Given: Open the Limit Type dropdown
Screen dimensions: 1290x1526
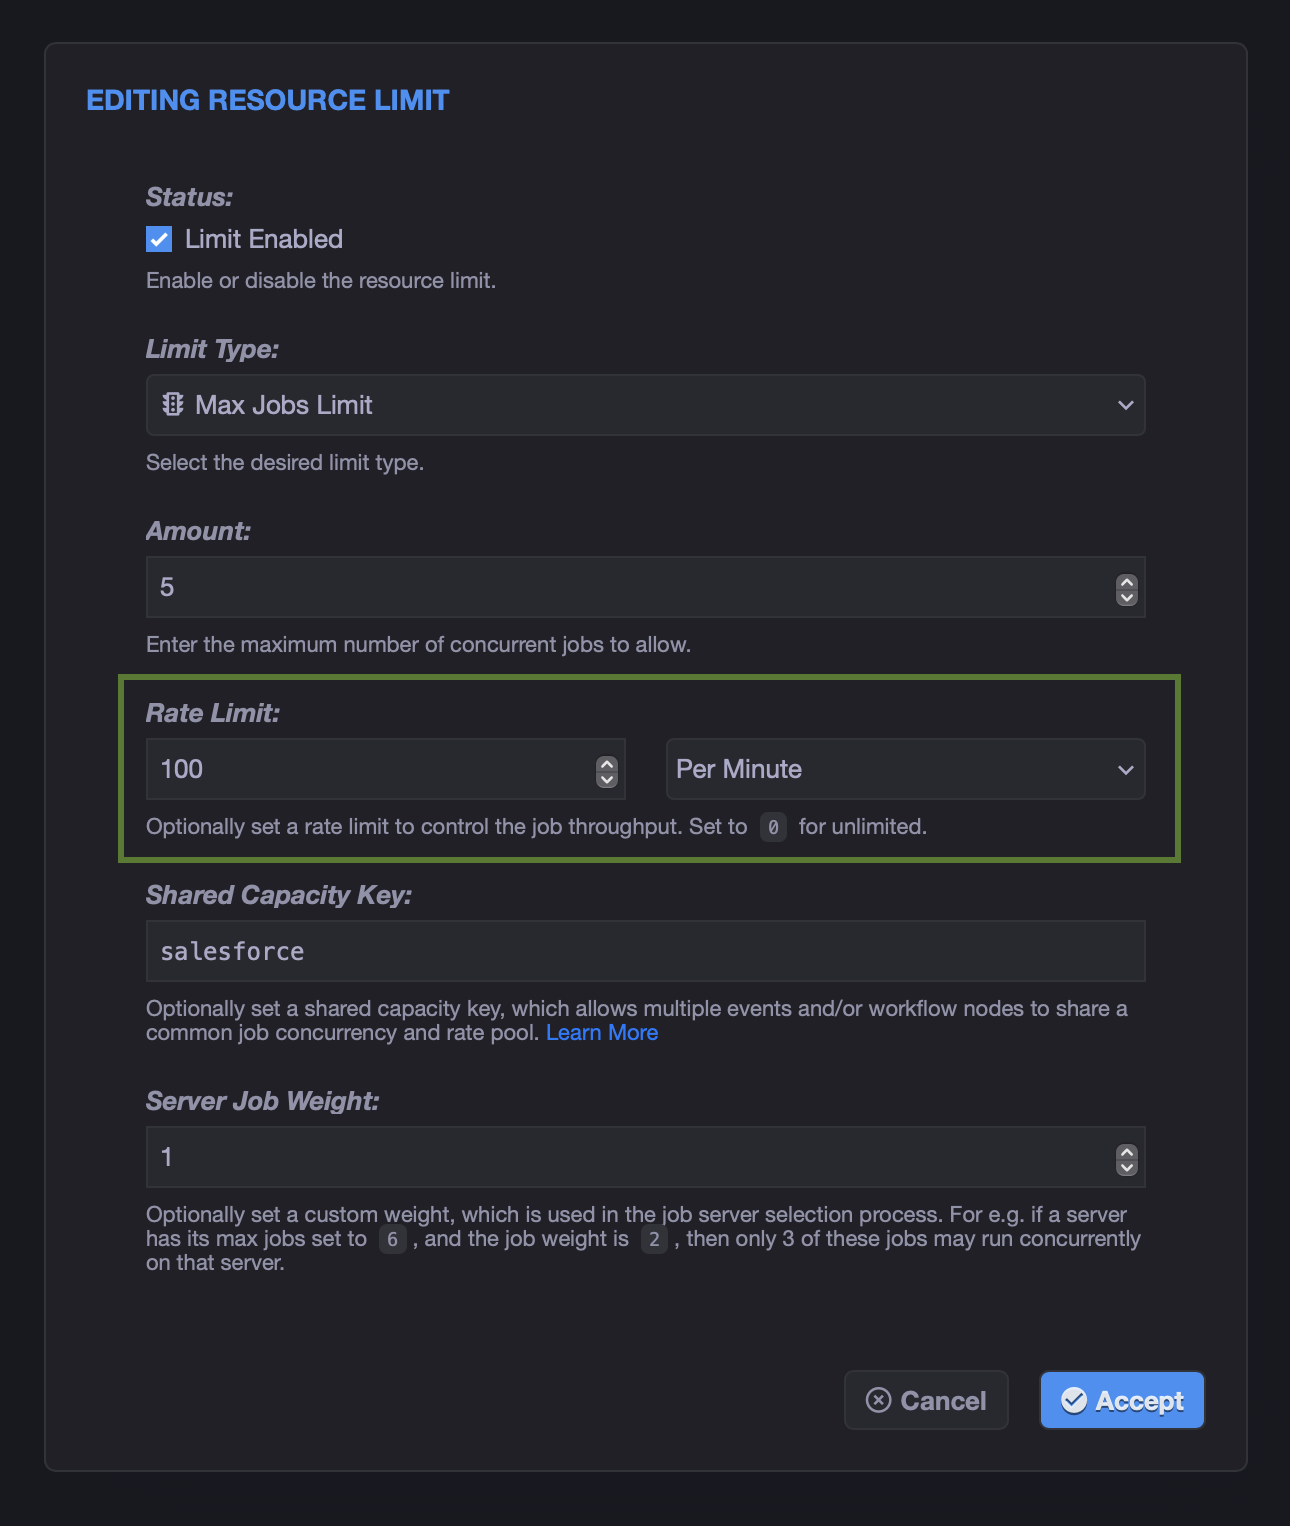Looking at the screenshot, I should tap(645, 405).
